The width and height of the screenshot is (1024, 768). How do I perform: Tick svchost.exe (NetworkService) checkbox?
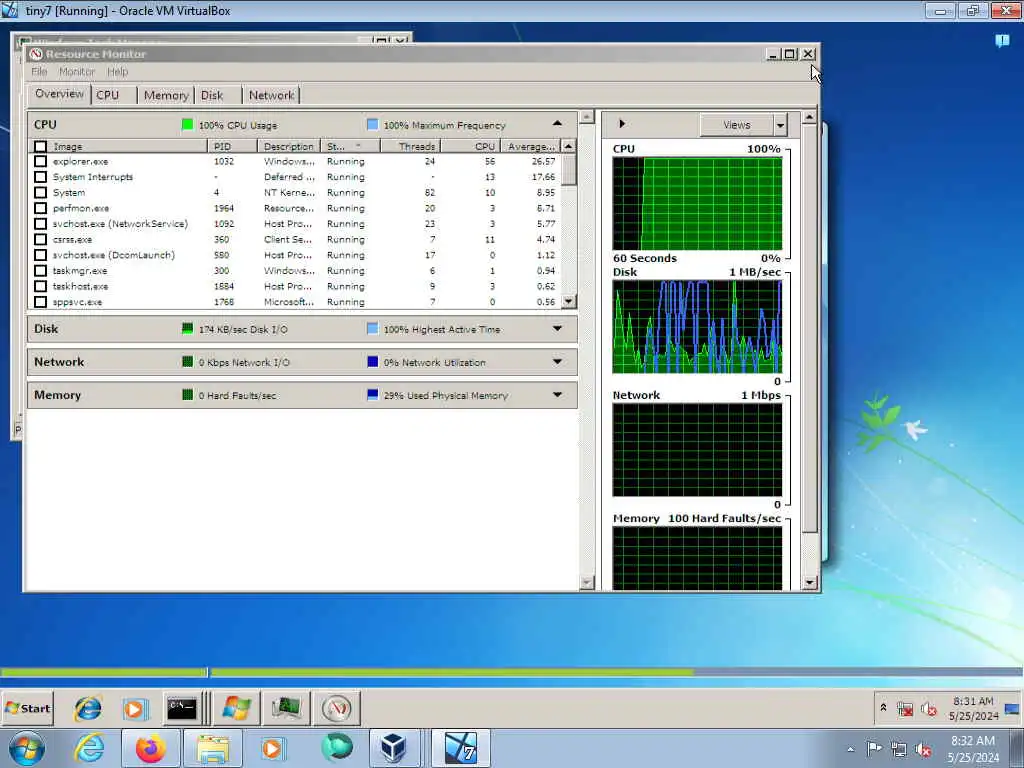(x=40, y=224)
